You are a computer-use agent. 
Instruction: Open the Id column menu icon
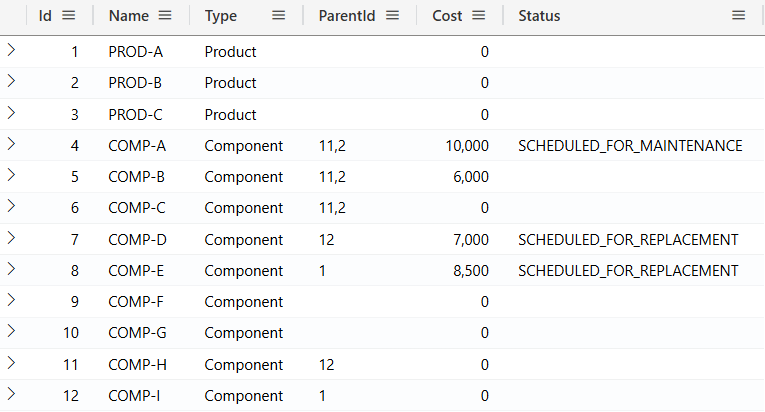click(68, 16)
